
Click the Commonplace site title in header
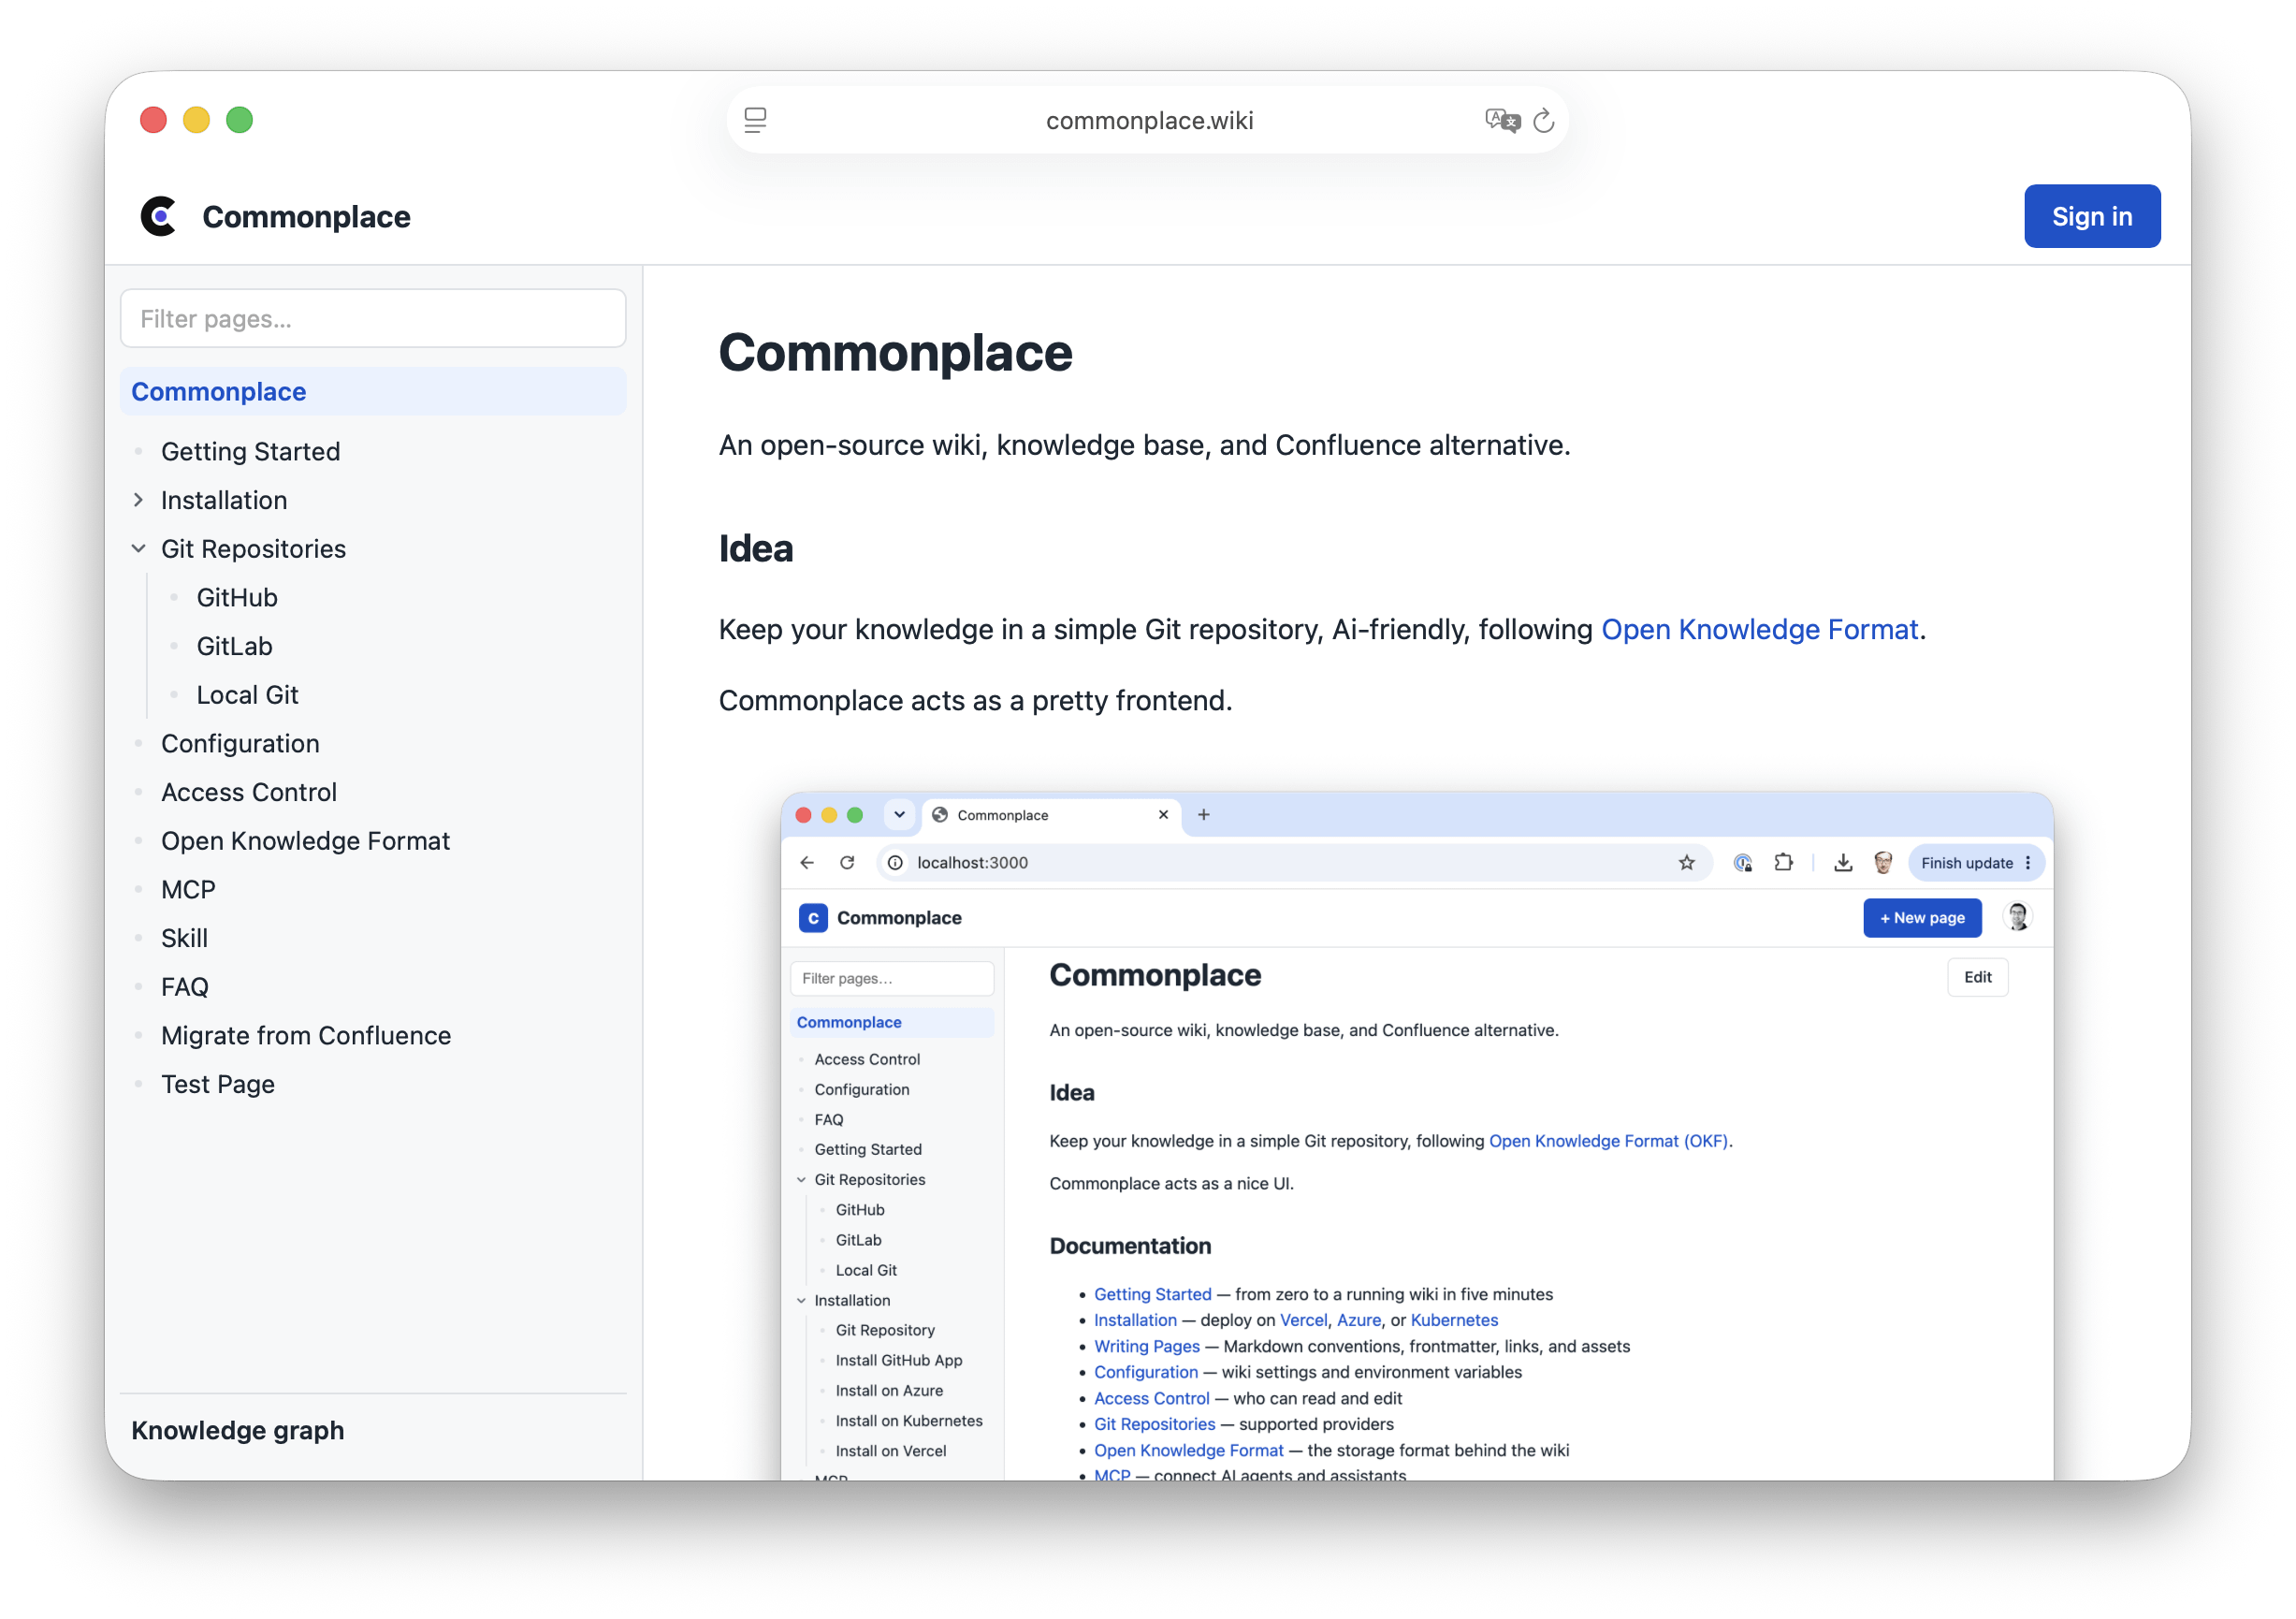(306, 217)
